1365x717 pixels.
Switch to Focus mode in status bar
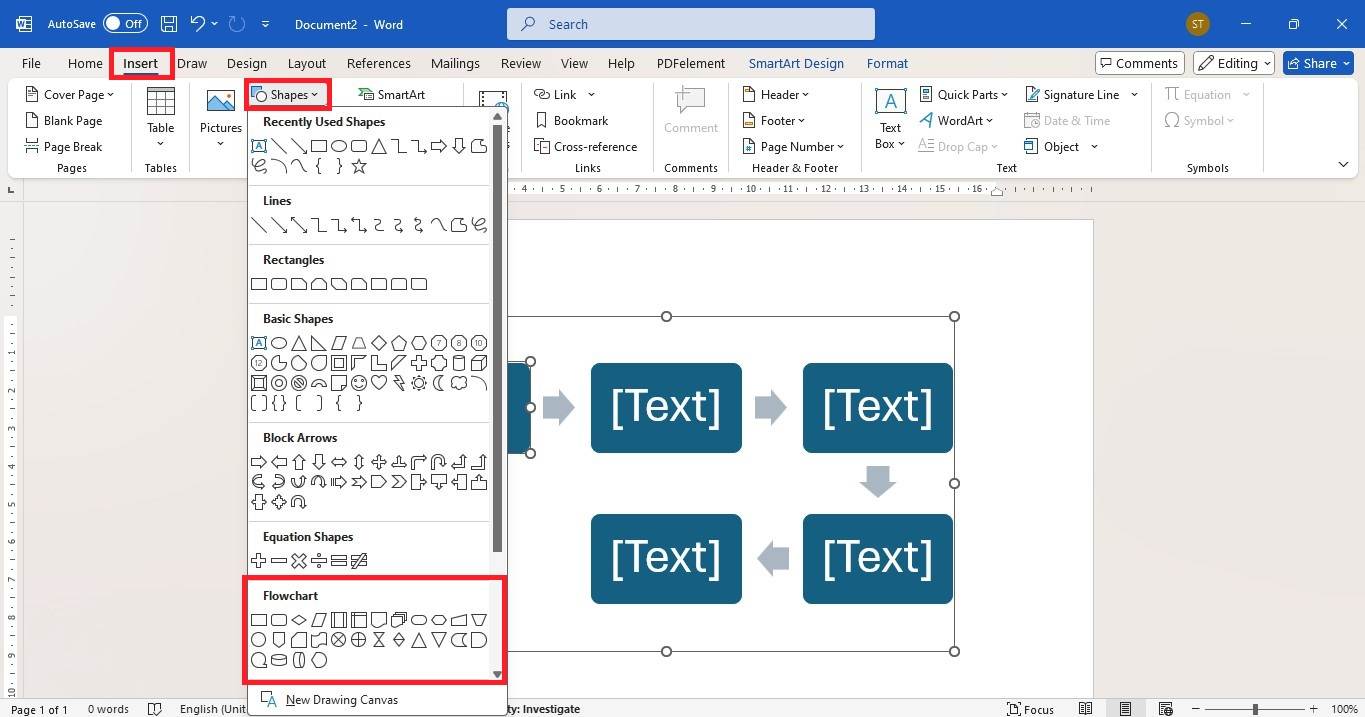point(1030,709)
